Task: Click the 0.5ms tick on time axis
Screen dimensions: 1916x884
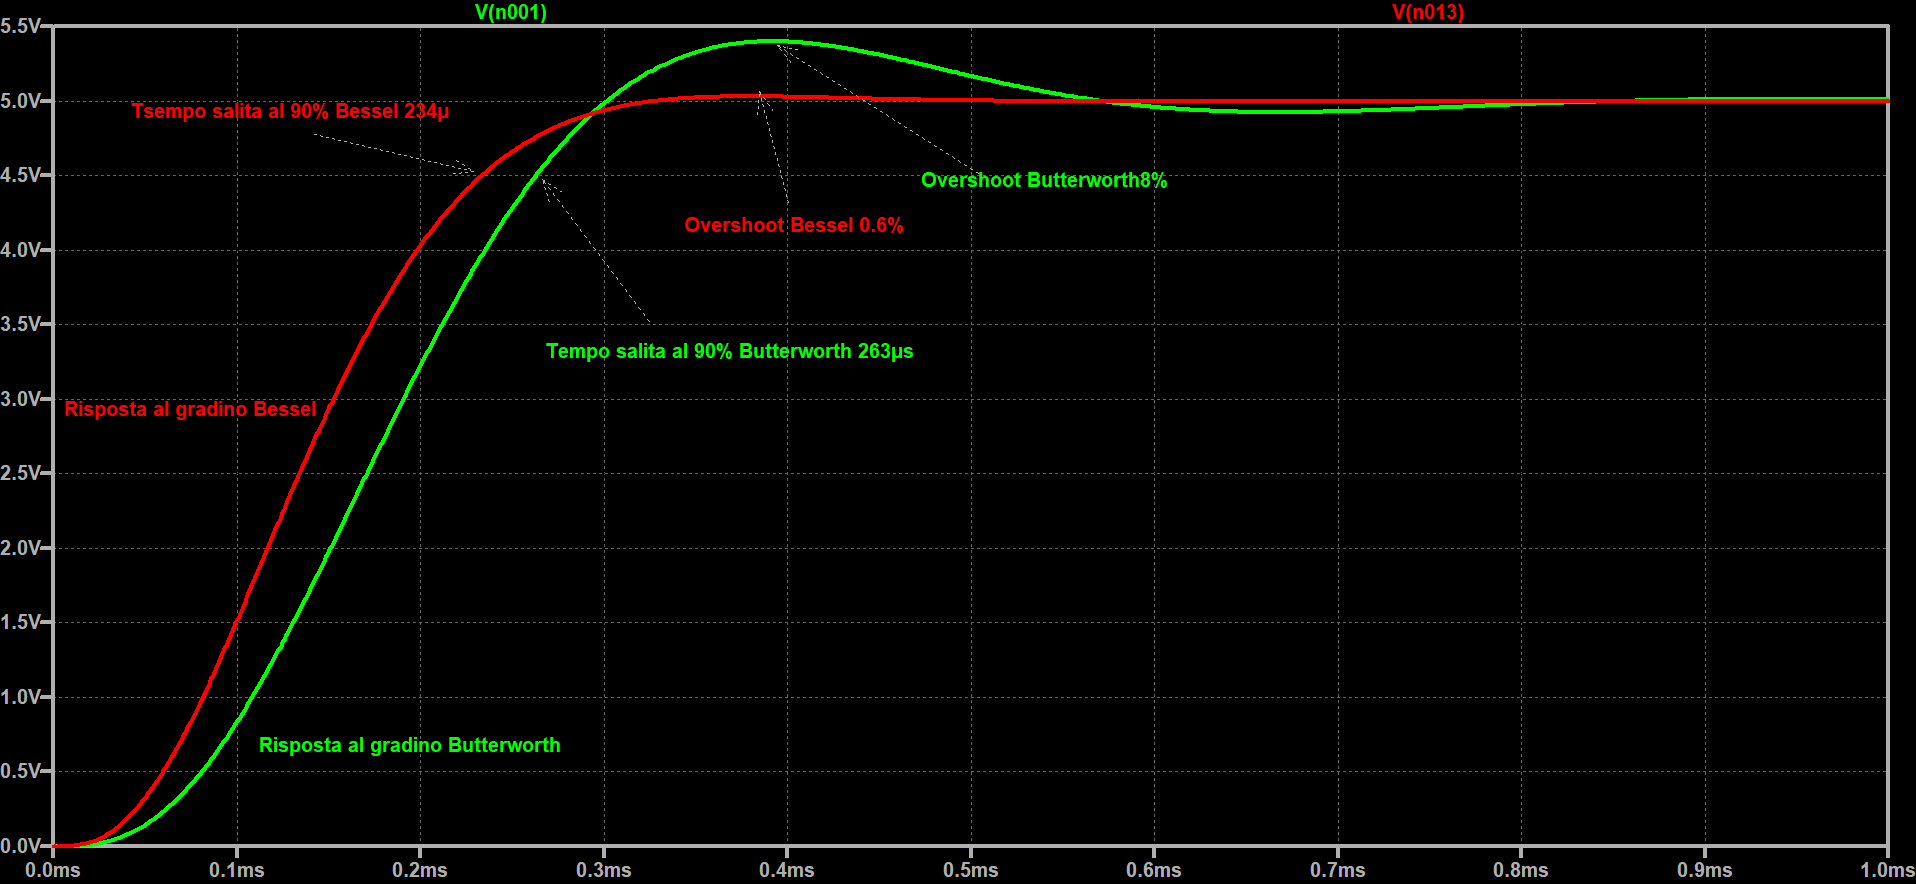Action: 970,870
